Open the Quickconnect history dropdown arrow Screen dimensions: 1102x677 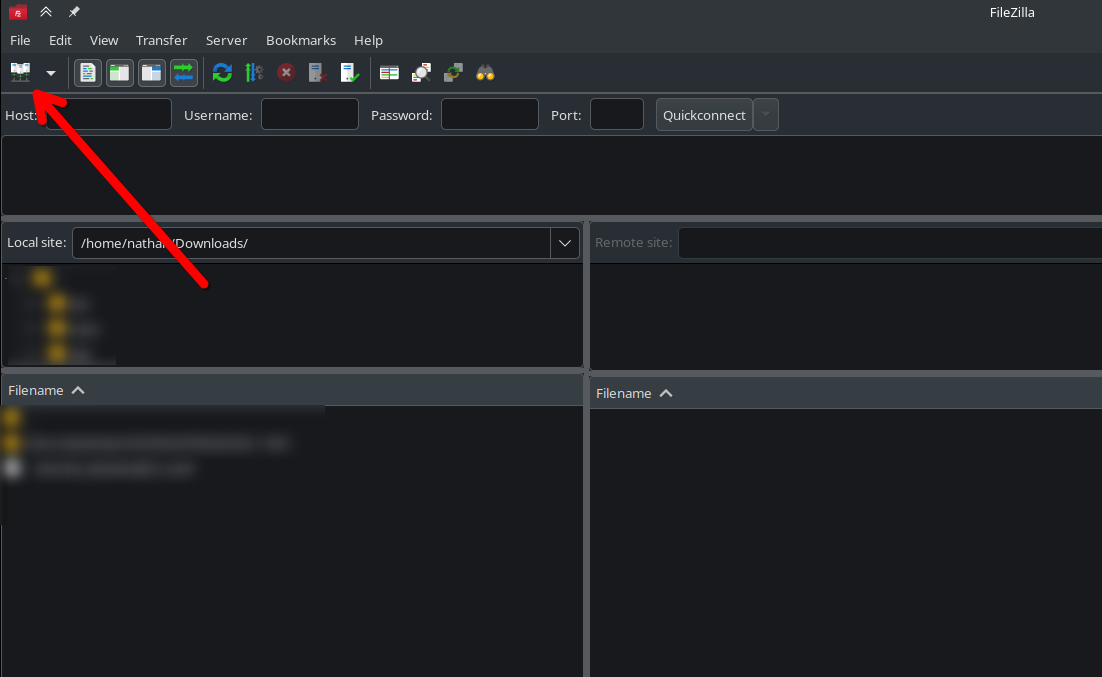tap(766, 115)
